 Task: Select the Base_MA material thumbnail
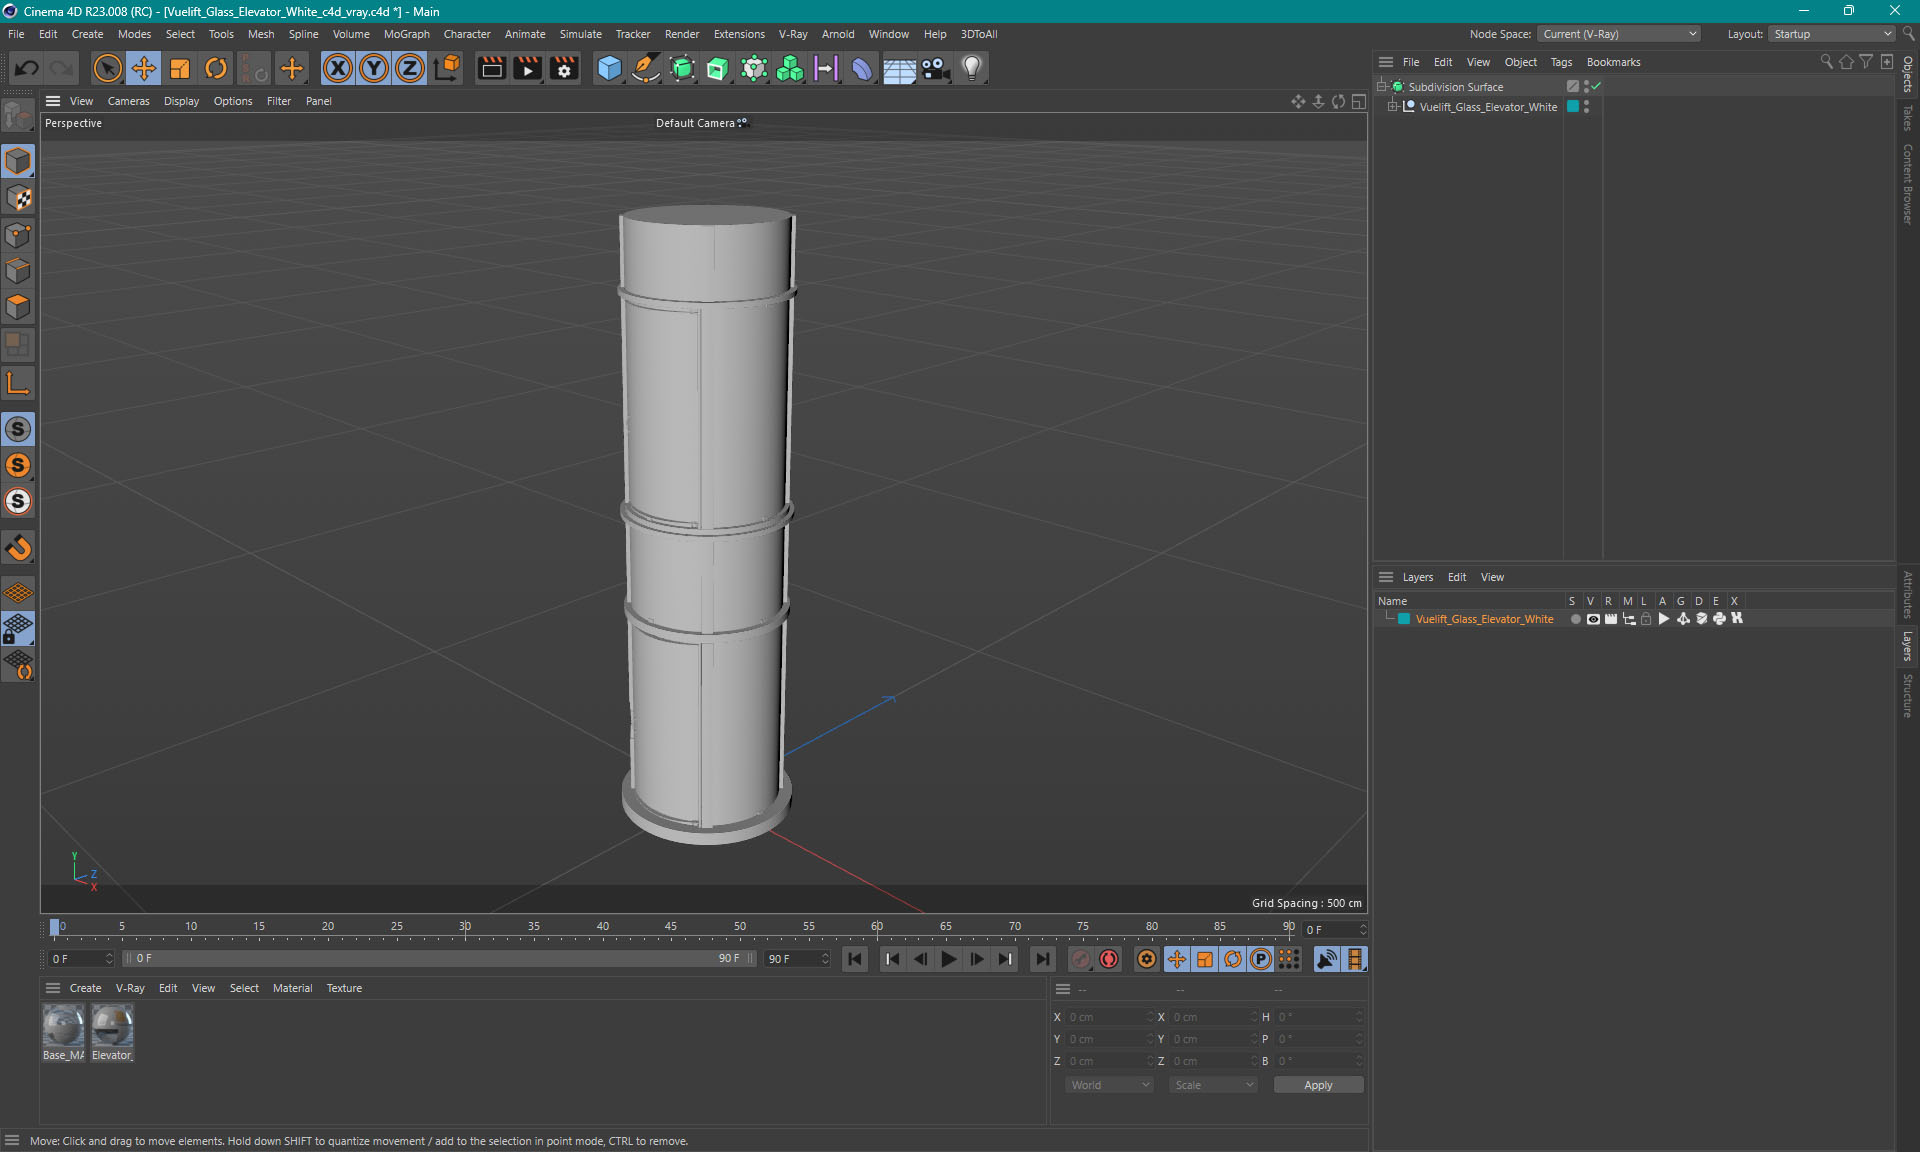(63, 1026)
